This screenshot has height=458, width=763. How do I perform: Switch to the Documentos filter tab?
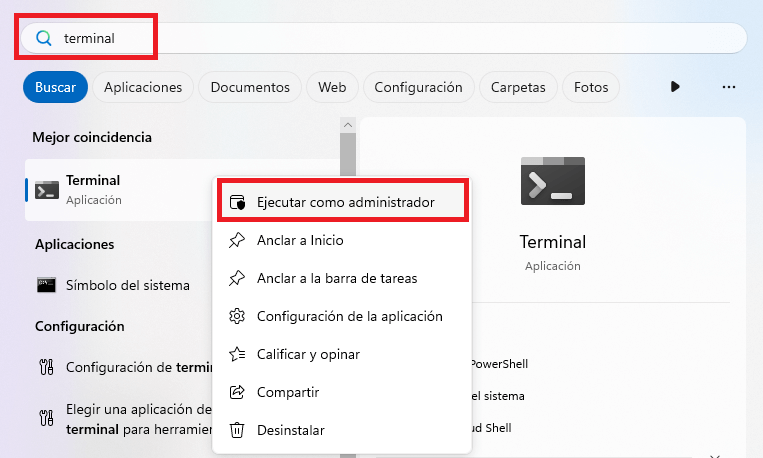[x=250, y=87]
